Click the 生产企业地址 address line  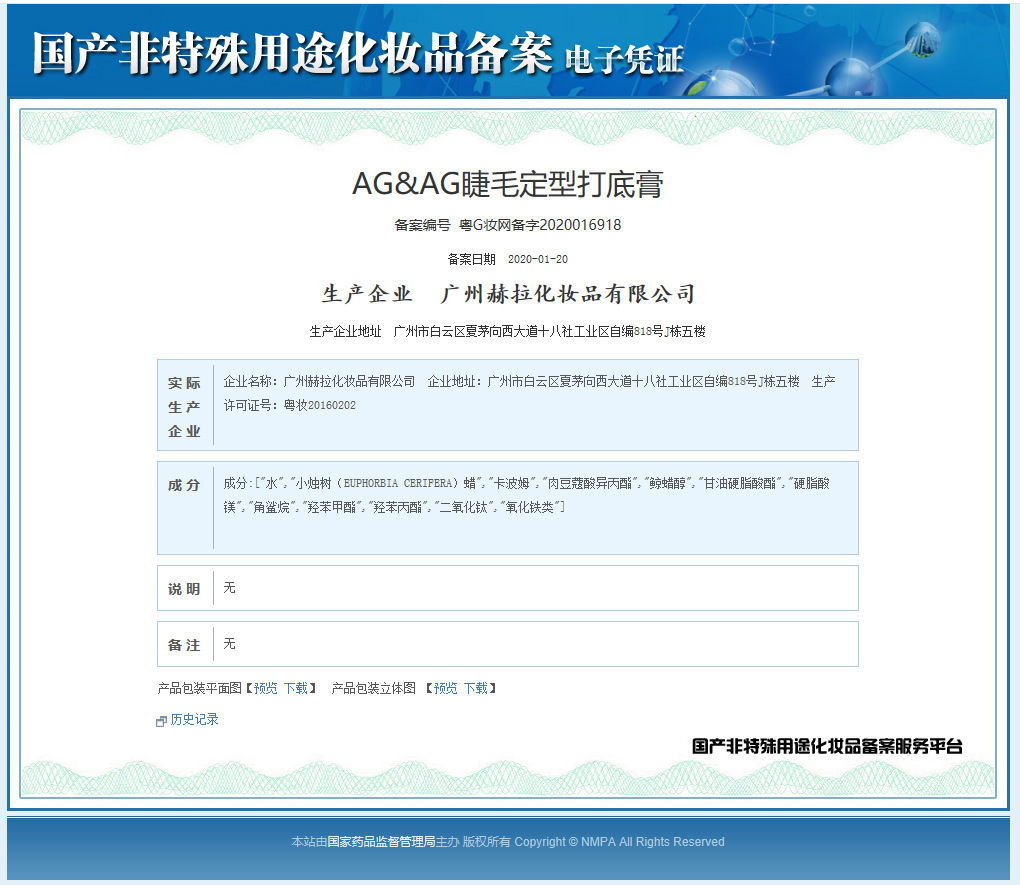point(507,331)
